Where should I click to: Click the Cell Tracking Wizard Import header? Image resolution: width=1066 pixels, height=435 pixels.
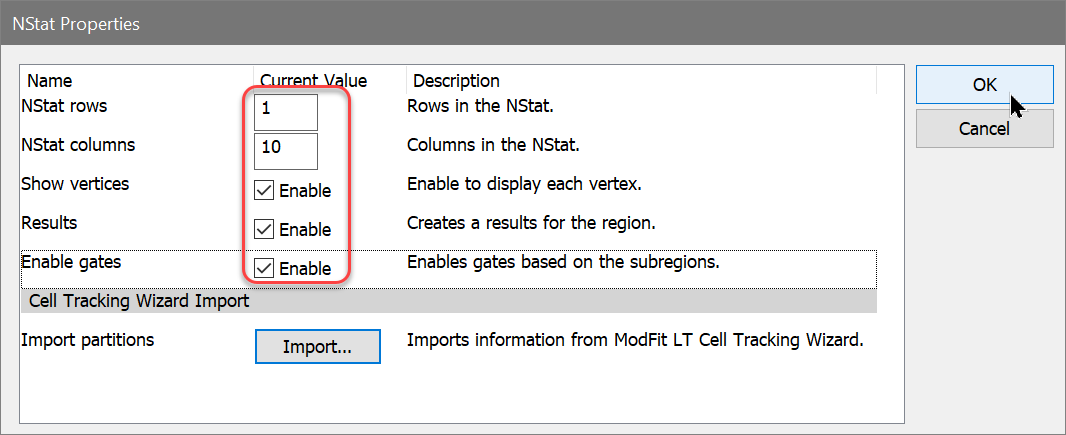139,300
